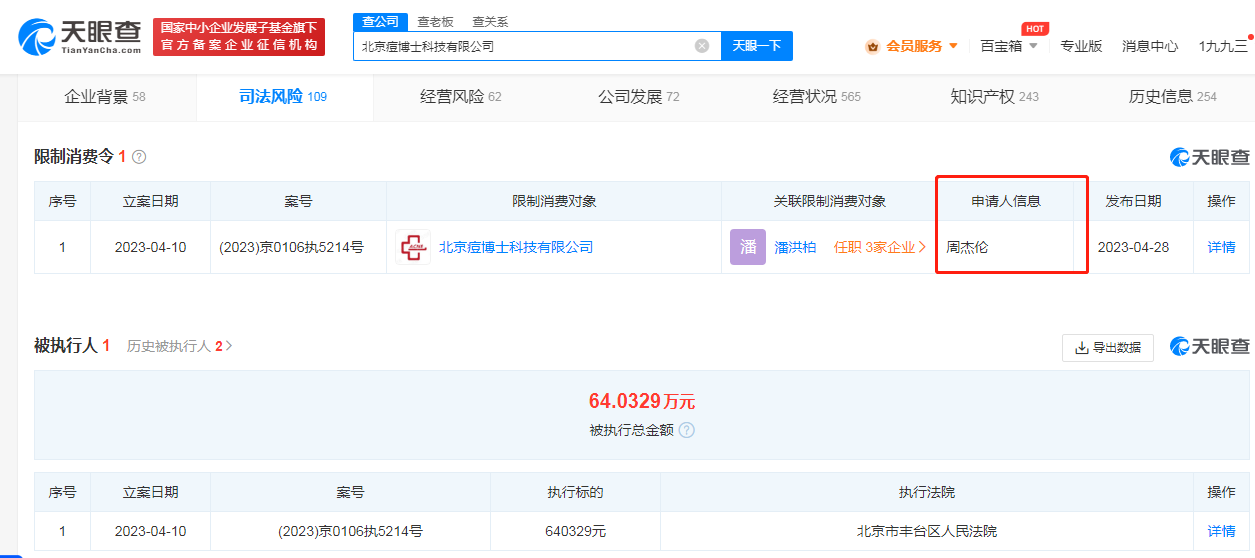Select 经营风险 tab
Image resolution: width=1255 pixels, height=558 pixels.
[461, 97]
